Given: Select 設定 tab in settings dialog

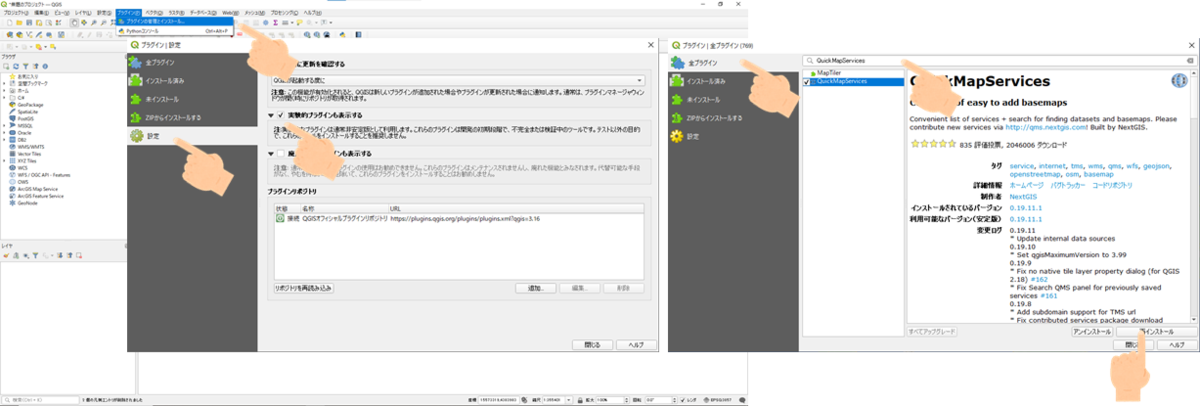Looking at the screenshot, I should (x=190, y=135).
